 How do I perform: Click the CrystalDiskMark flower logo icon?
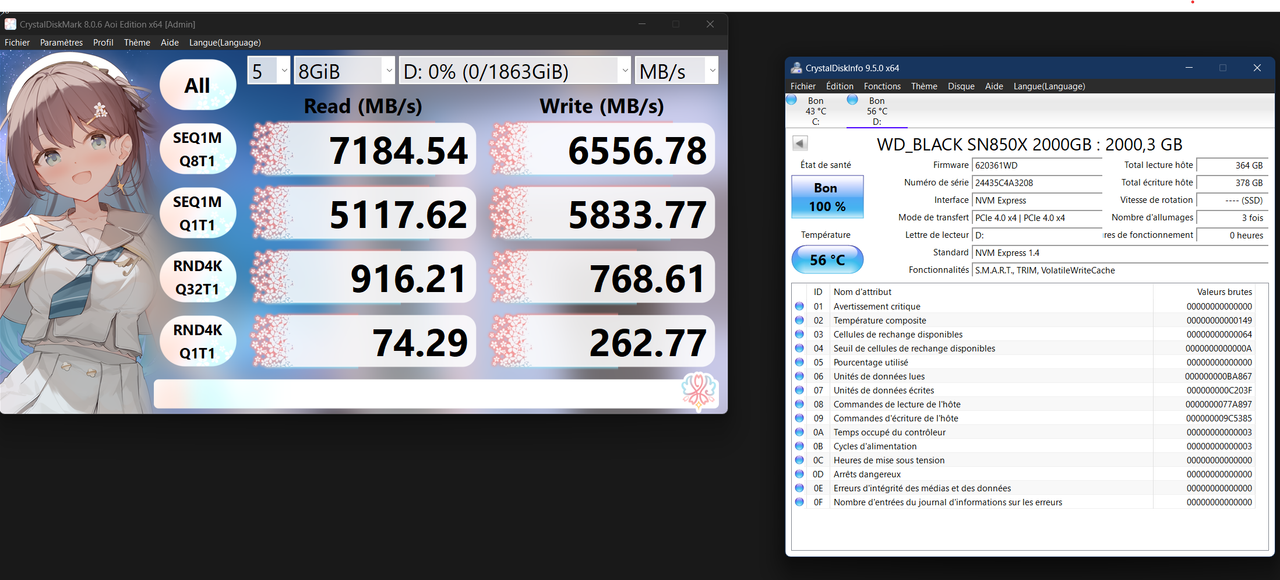[698, 390]
